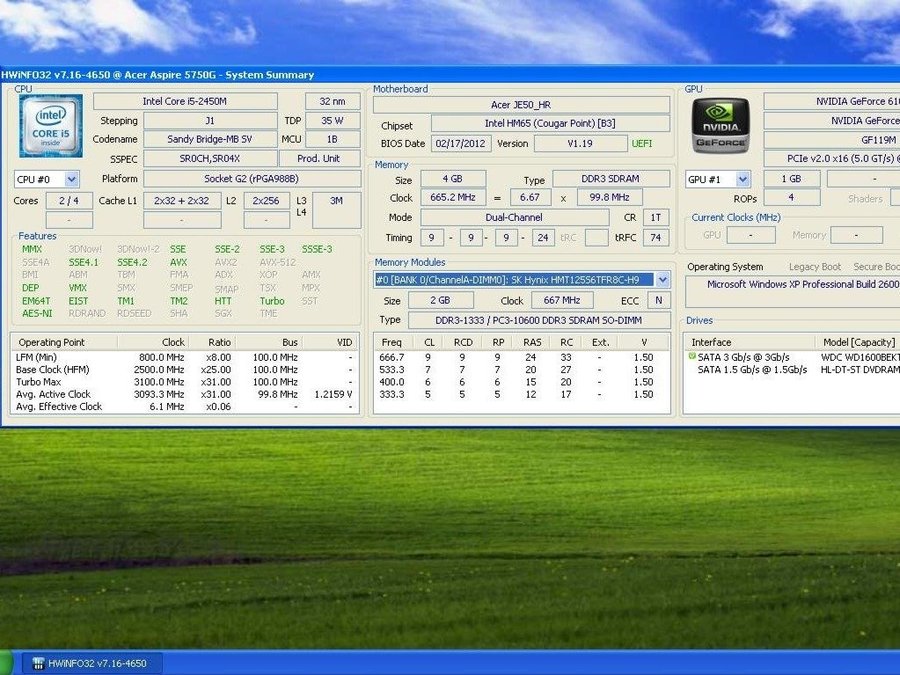Click the 1B MCU field

click(x=333, y=139)
